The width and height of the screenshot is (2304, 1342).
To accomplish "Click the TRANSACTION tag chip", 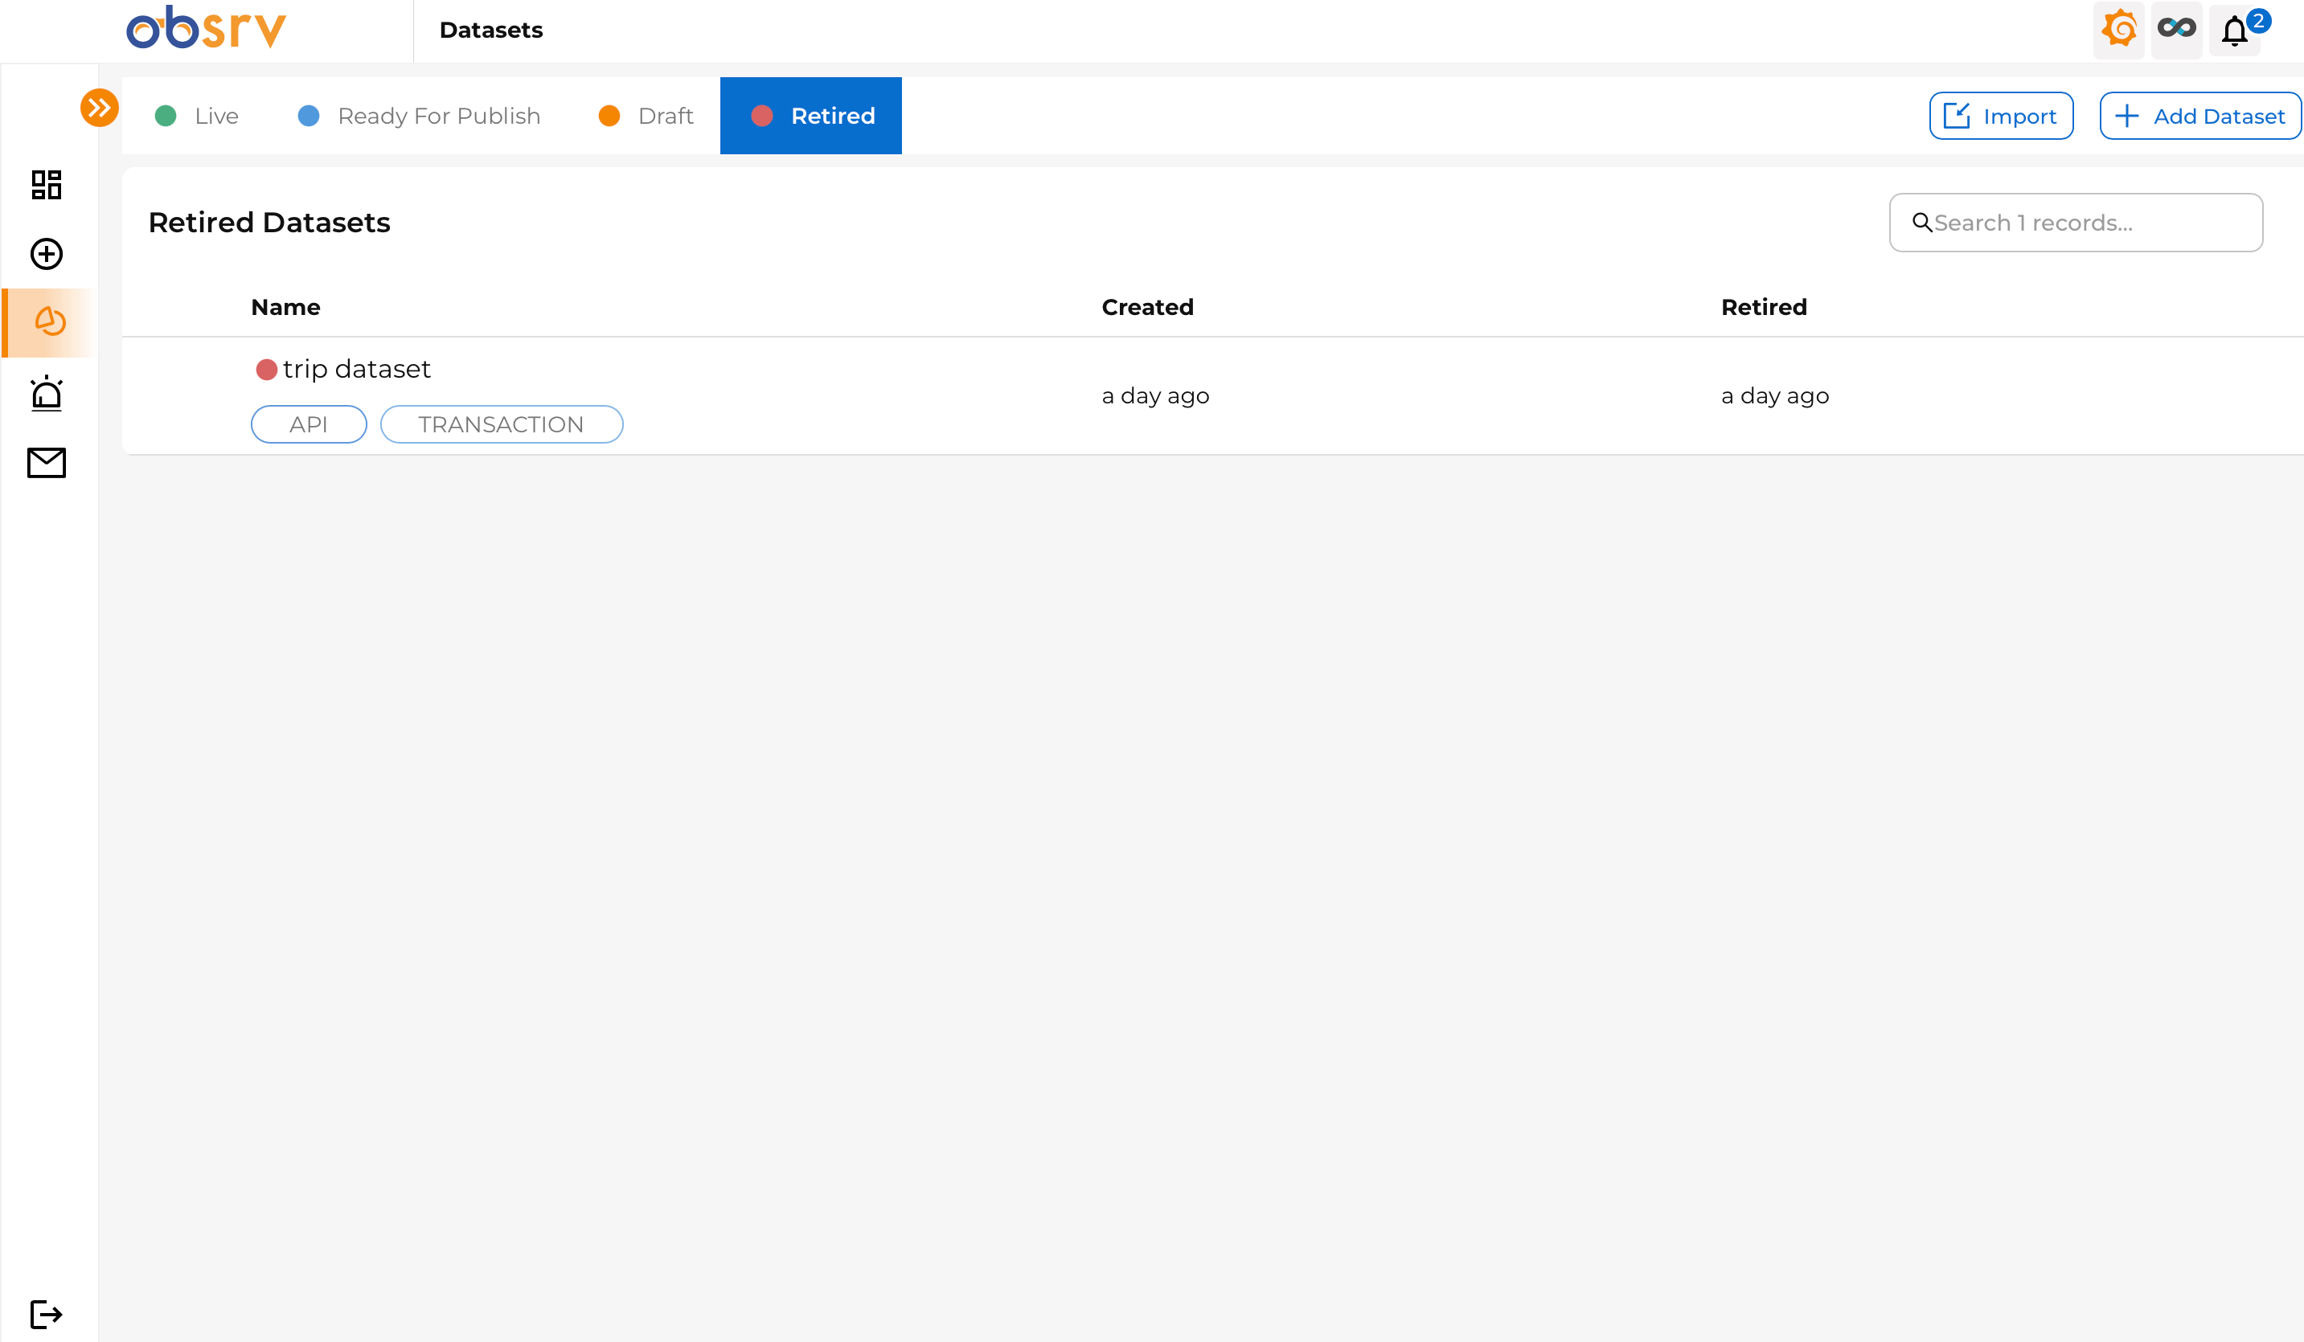I will [501, 424].
